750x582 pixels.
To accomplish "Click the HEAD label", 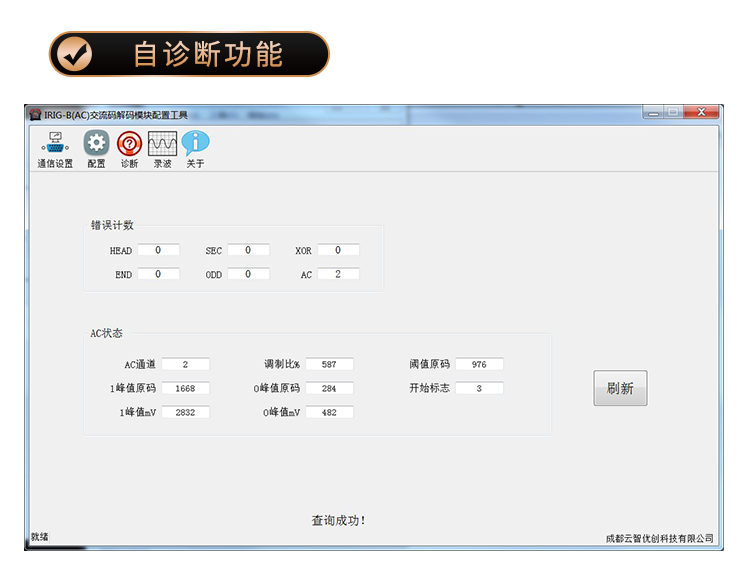I will (121, 251).
